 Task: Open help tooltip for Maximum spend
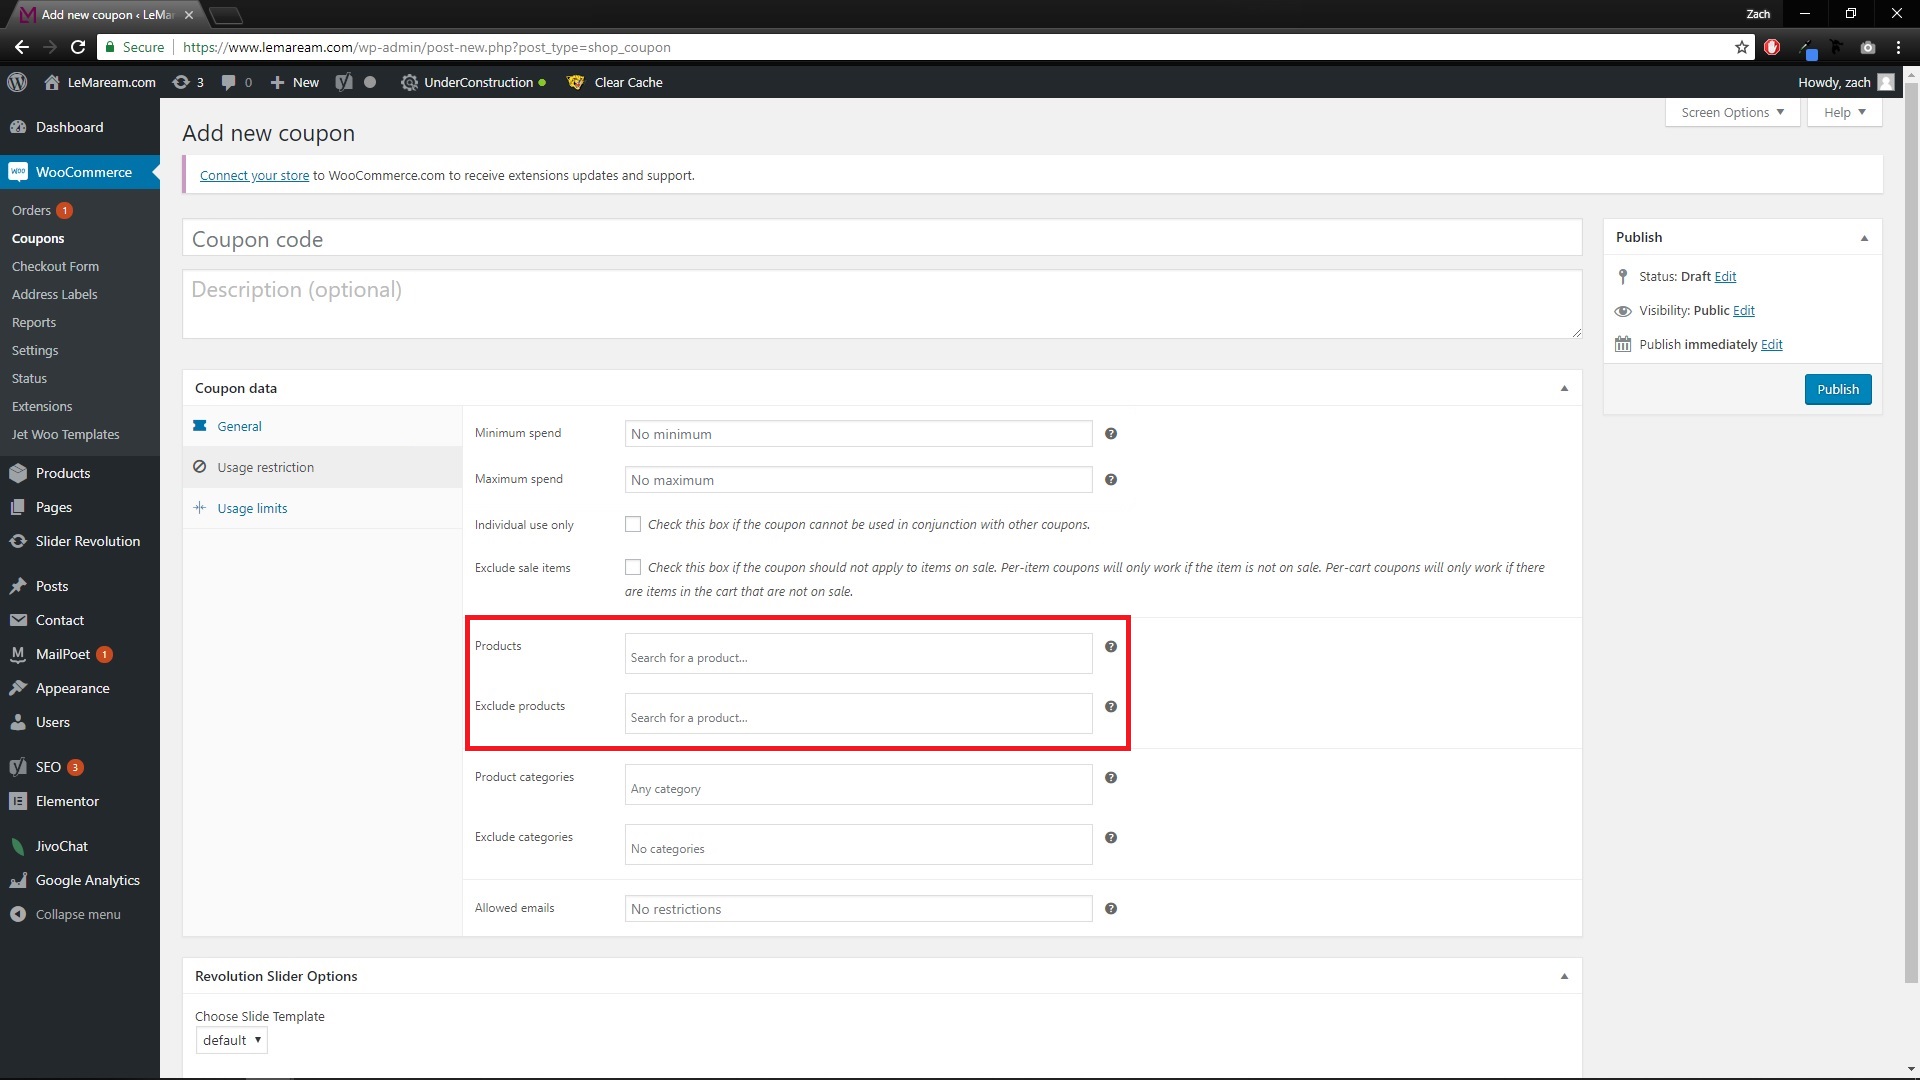pyautogui.click(x=1111, y=479)
